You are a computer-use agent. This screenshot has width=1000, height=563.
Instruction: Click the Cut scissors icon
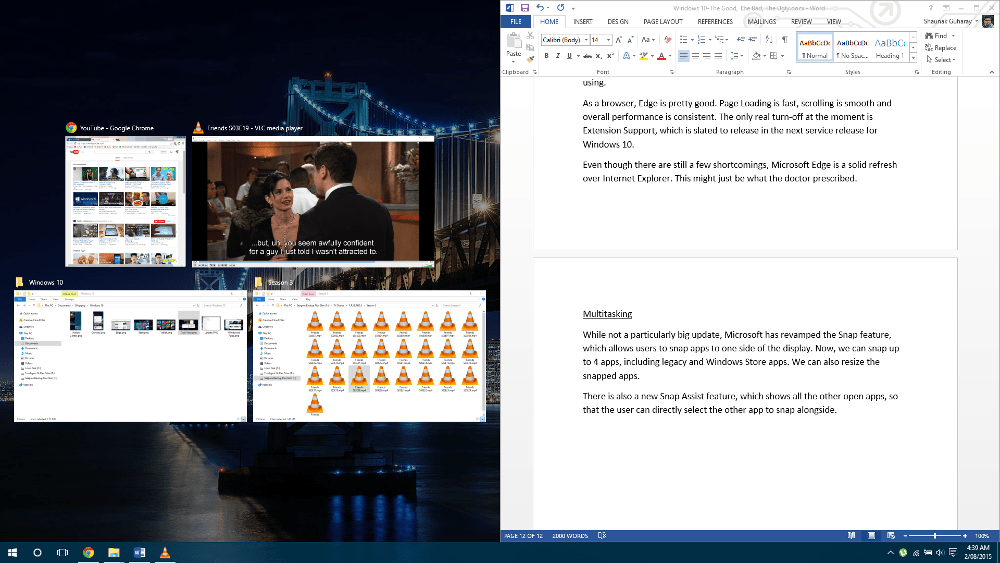[x=531, y=36]
